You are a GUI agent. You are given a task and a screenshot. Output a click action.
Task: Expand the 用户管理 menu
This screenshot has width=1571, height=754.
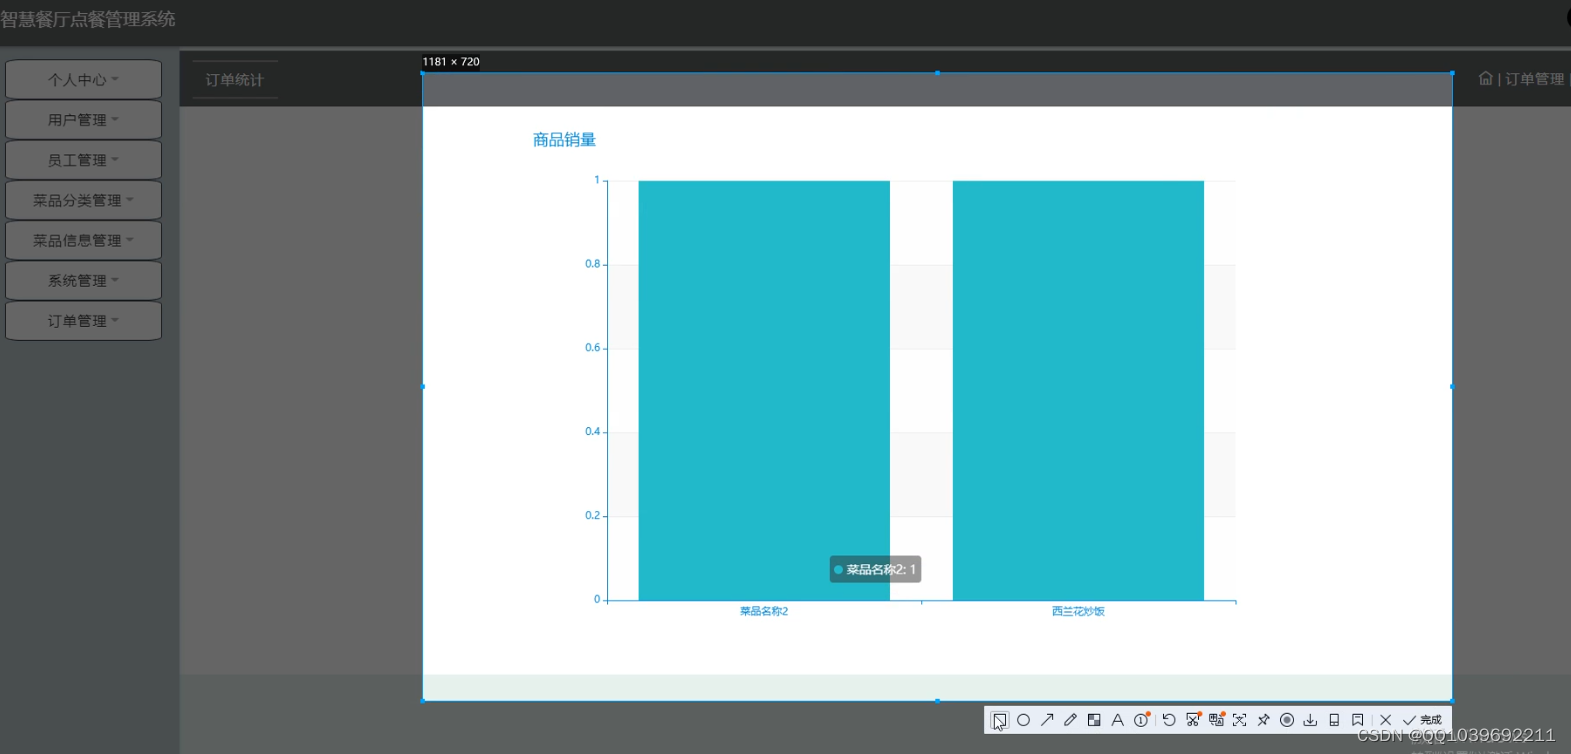click(84, 120)
